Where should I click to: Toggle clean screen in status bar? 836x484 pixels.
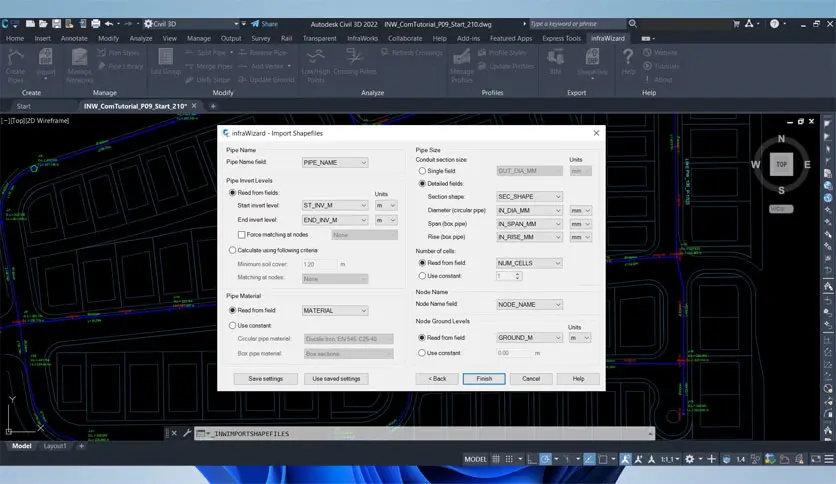coord(816,459)
